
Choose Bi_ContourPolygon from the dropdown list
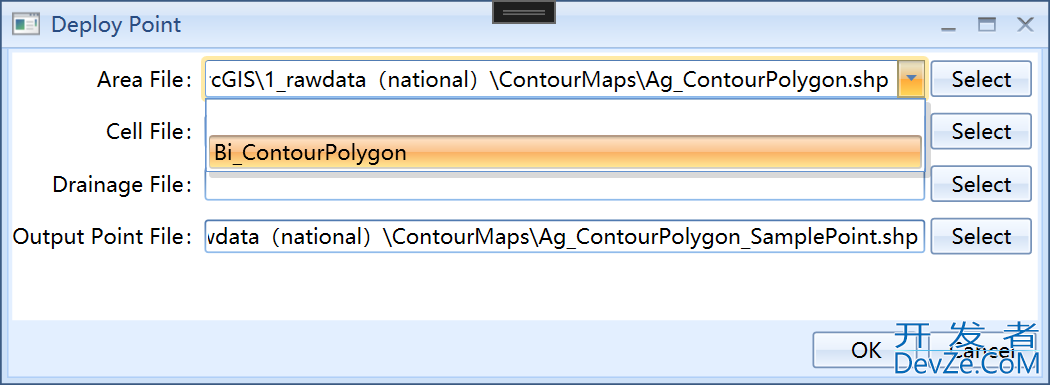coord(565,153)
